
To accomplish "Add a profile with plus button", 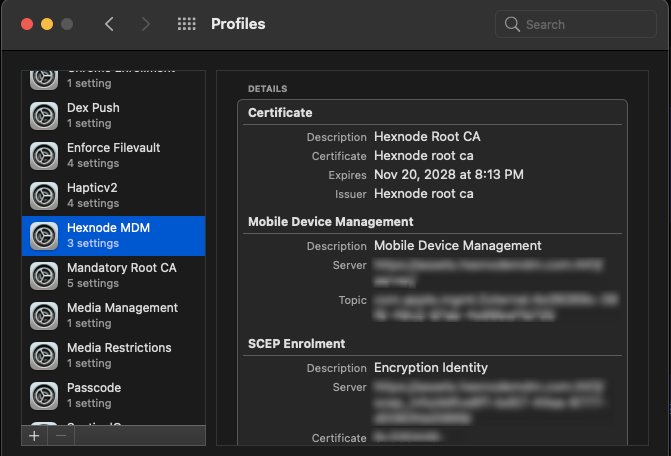I will click(34, 436).
